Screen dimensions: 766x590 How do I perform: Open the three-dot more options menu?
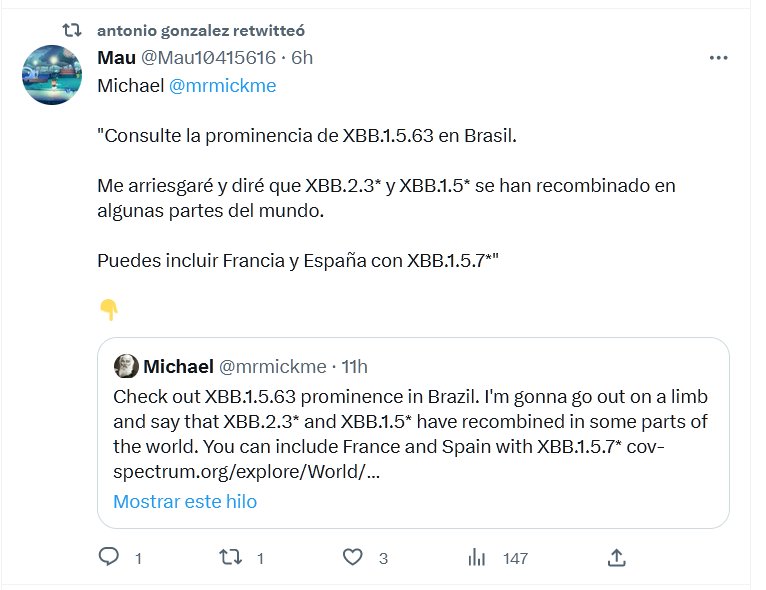pyautogui.click(x=718, y=58)
